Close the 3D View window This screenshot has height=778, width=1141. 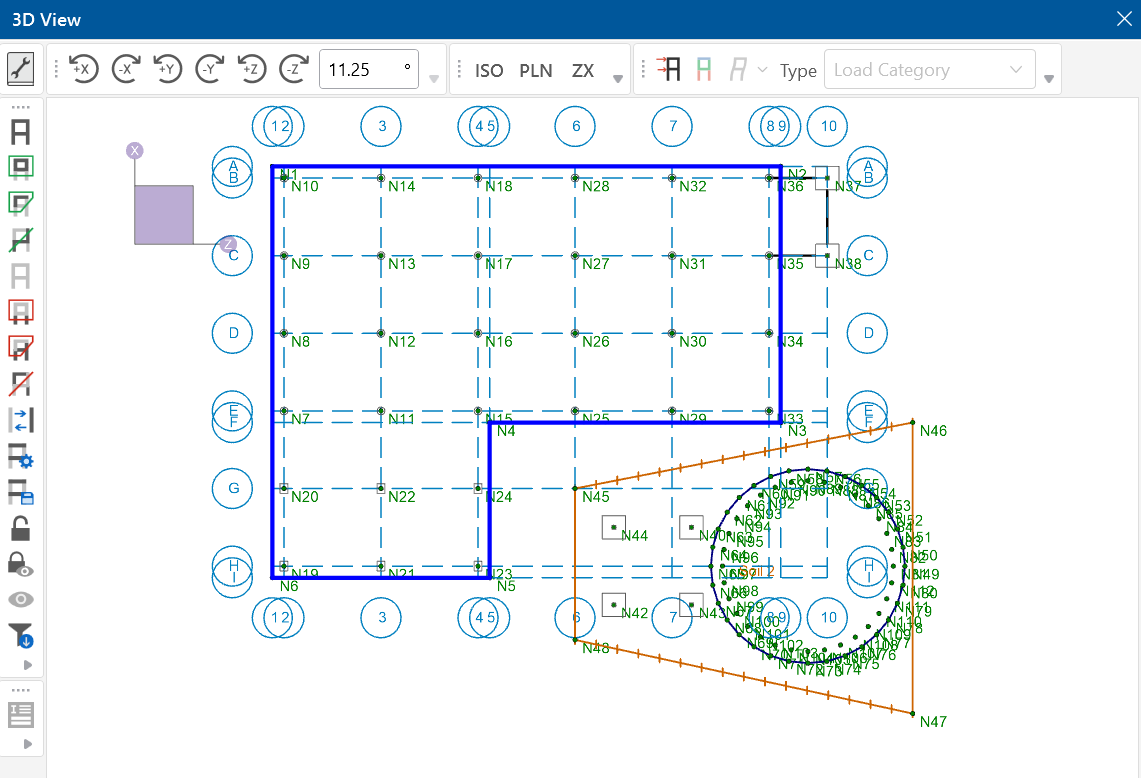(1124, 19)
